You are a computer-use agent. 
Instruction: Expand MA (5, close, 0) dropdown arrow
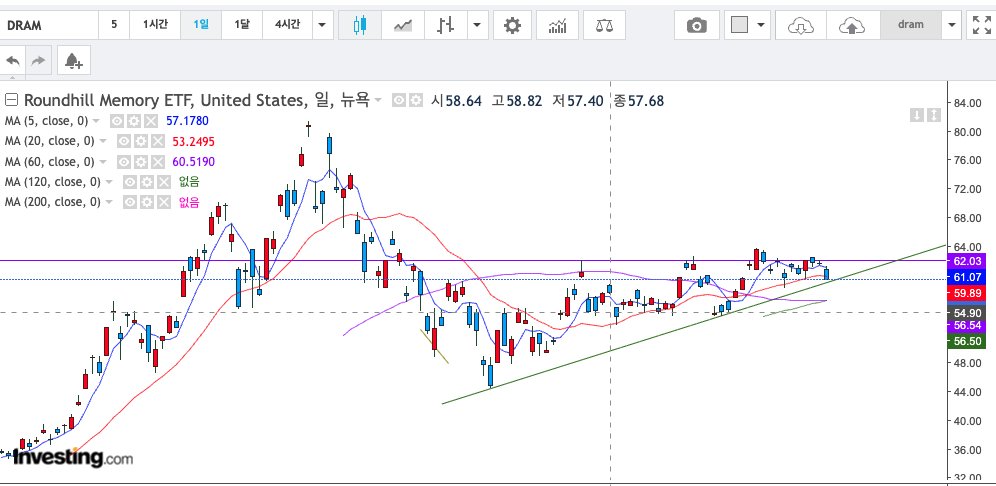point(97,121)
